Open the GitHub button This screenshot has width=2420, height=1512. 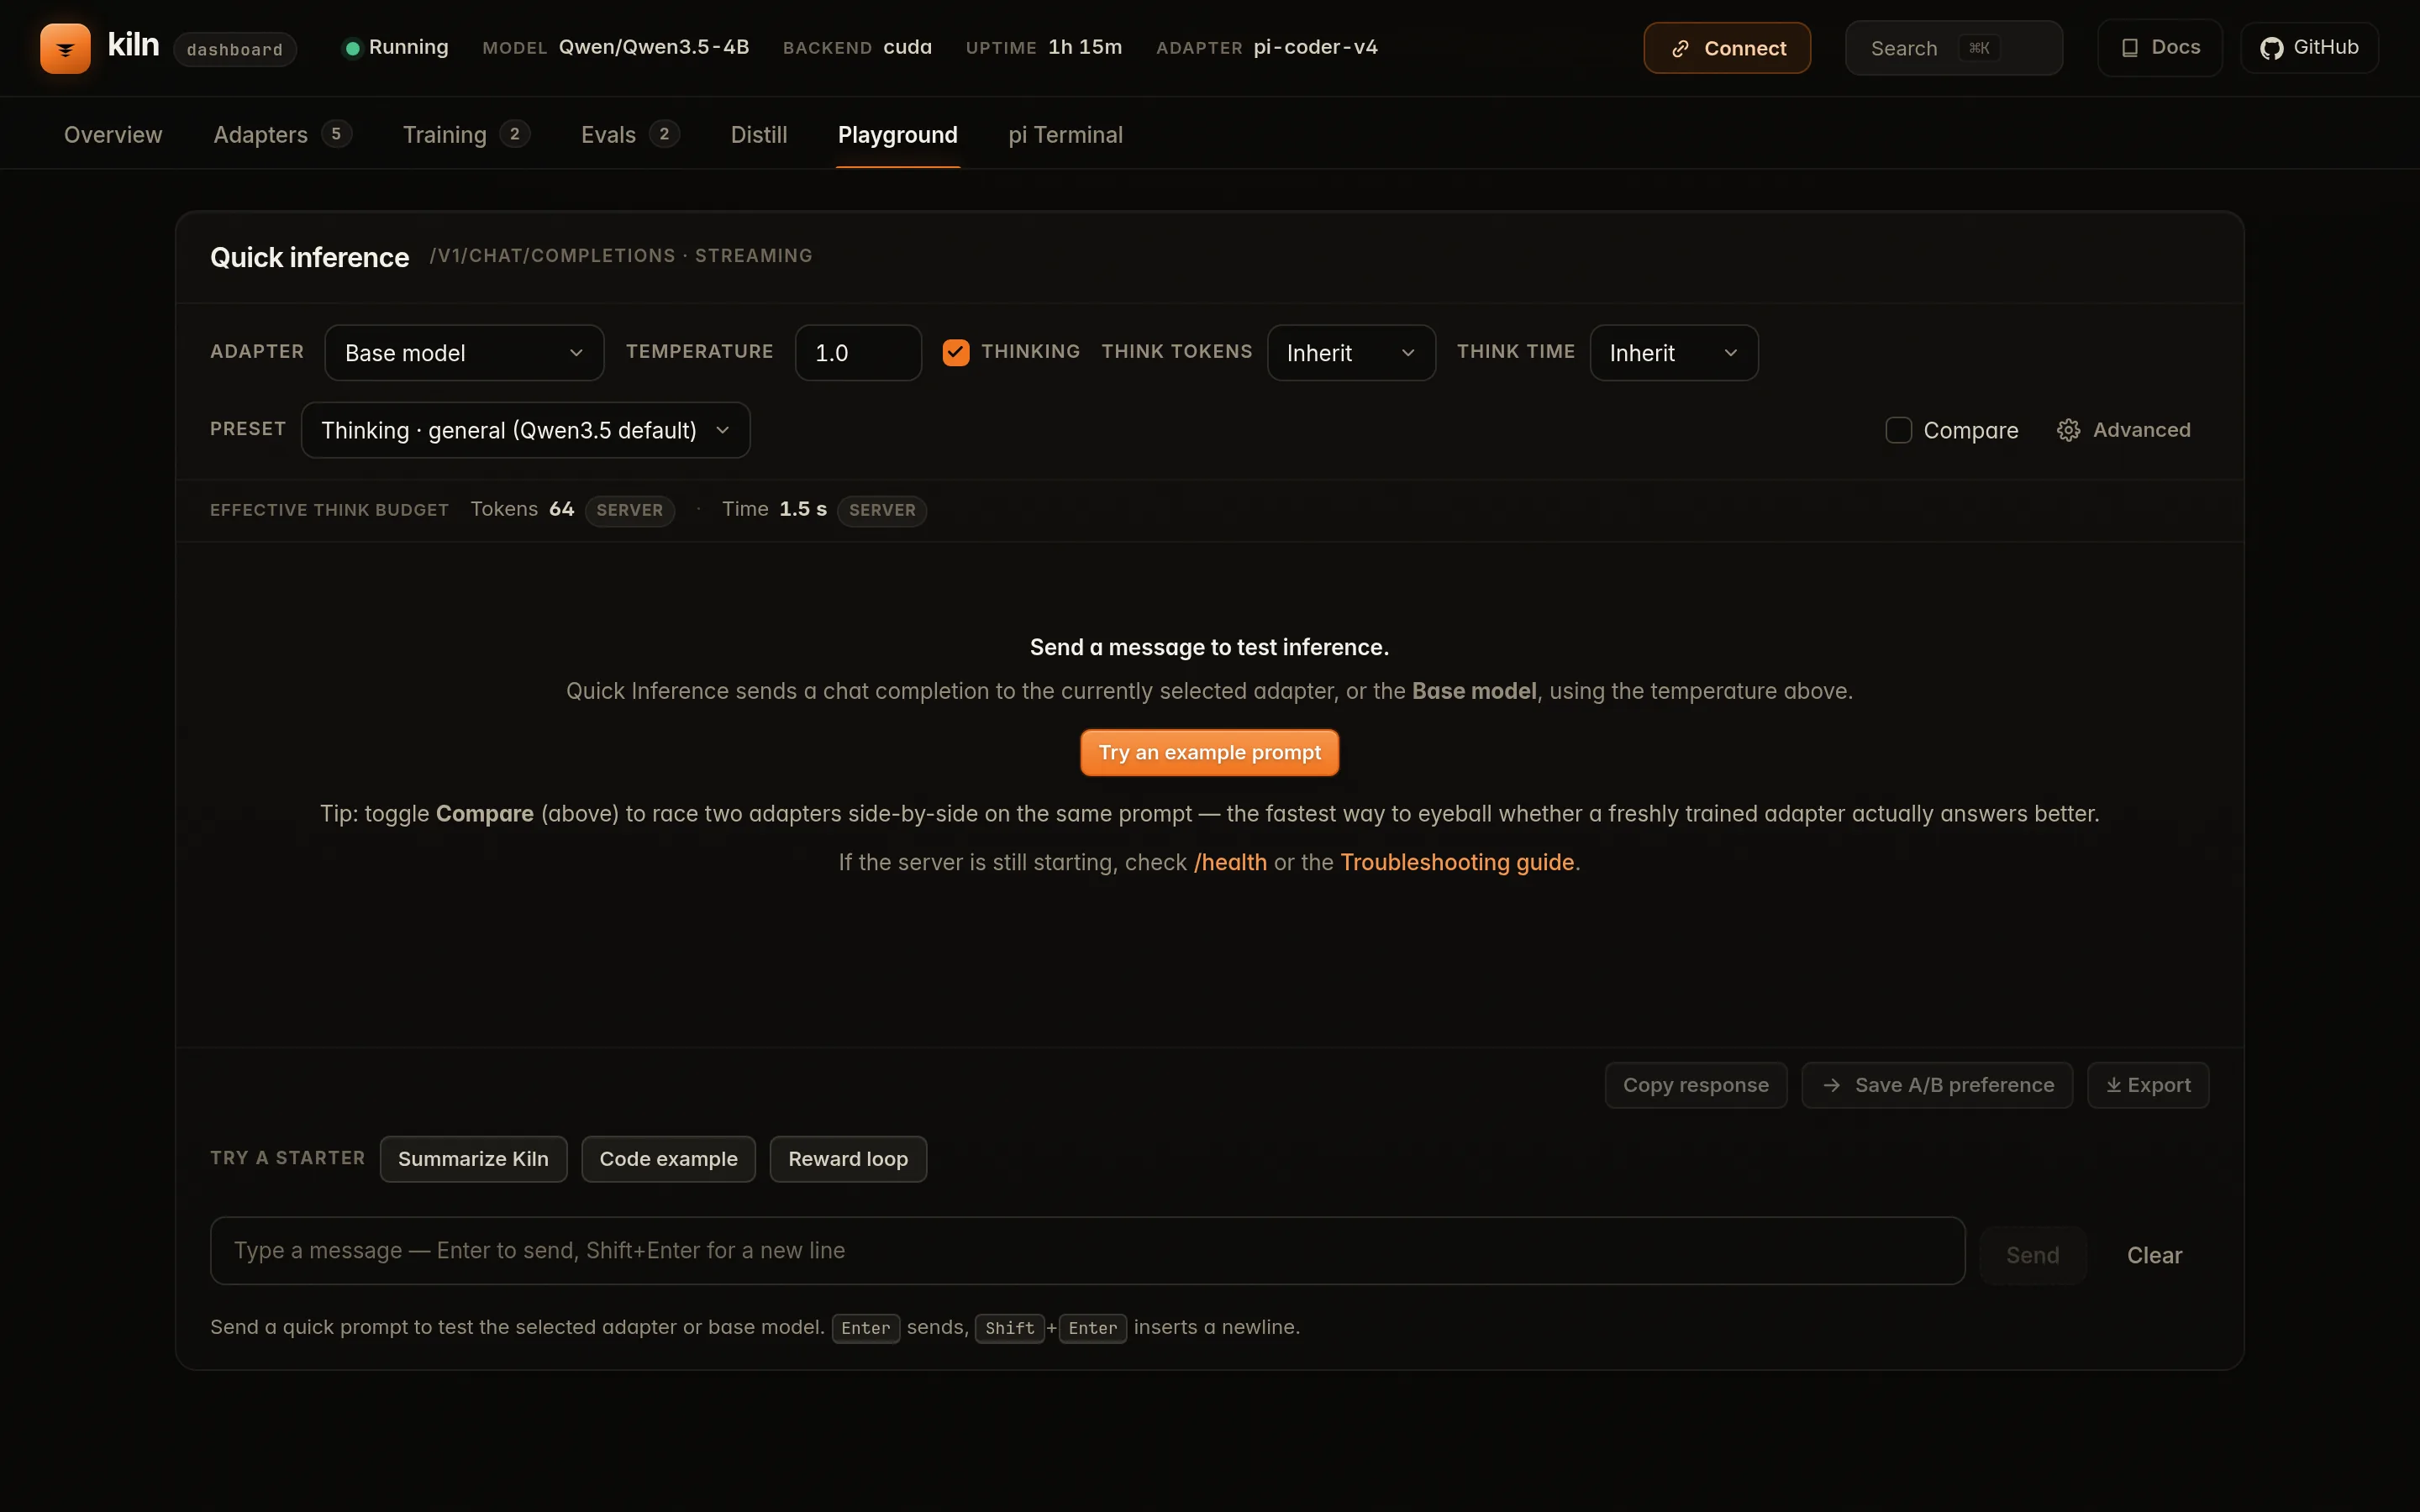(2309, 48)
